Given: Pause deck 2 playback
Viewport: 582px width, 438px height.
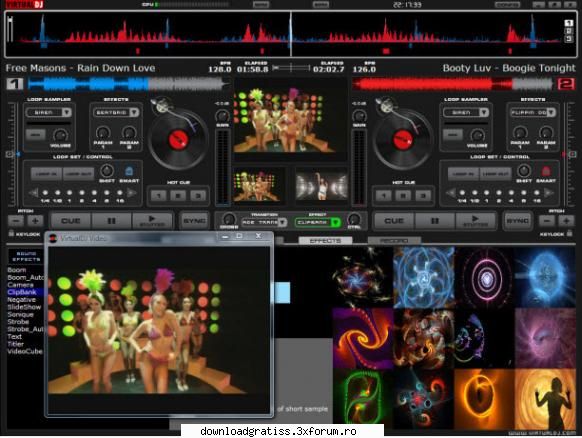Looking at the screenshot, I should tap(435, 221).
